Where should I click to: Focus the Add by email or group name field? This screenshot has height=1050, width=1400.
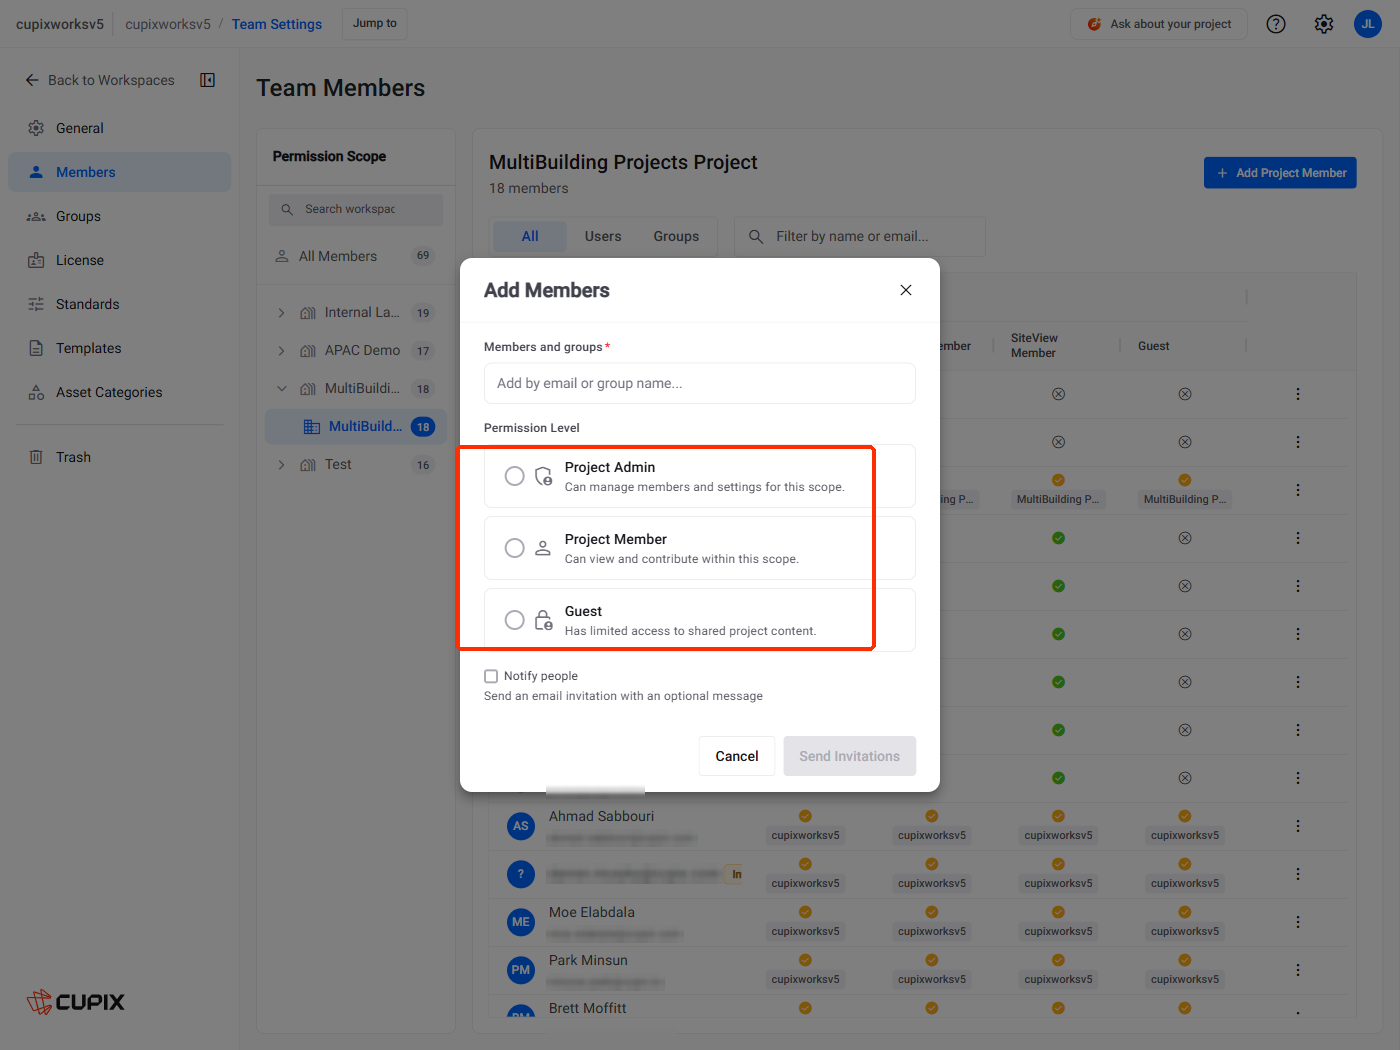coord(700,383)
